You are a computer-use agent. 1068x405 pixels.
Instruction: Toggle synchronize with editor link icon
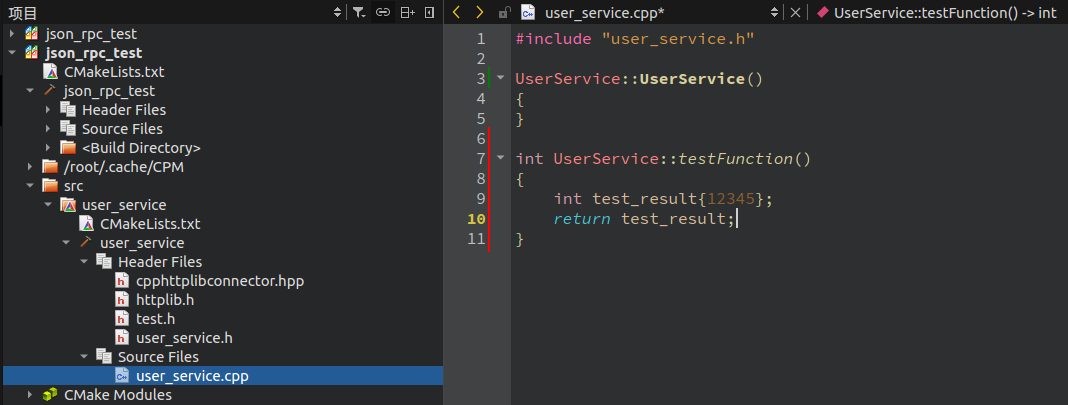click(383, 12)
